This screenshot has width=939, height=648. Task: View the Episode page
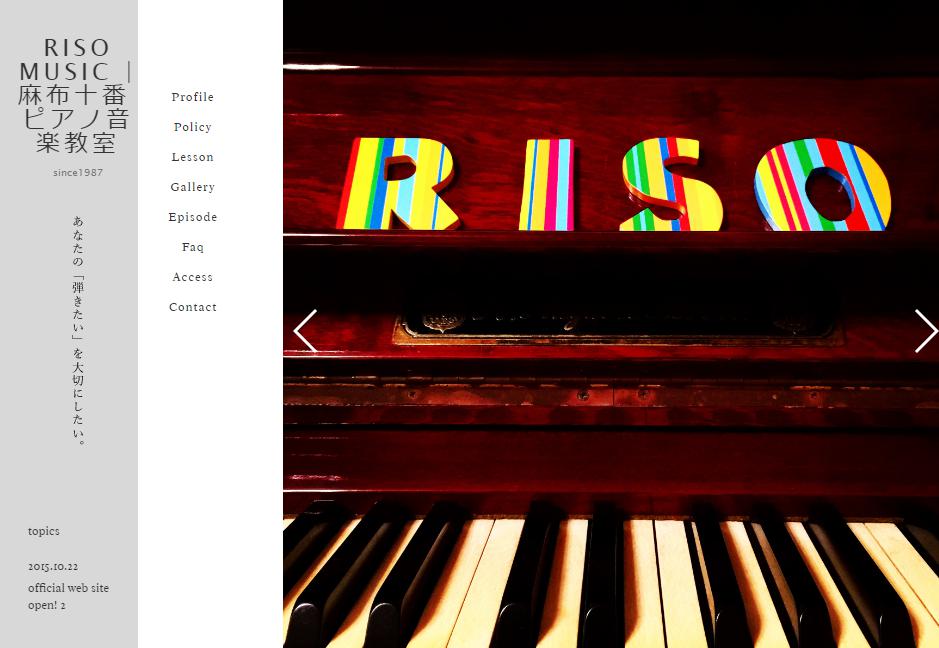pos(192,217)
